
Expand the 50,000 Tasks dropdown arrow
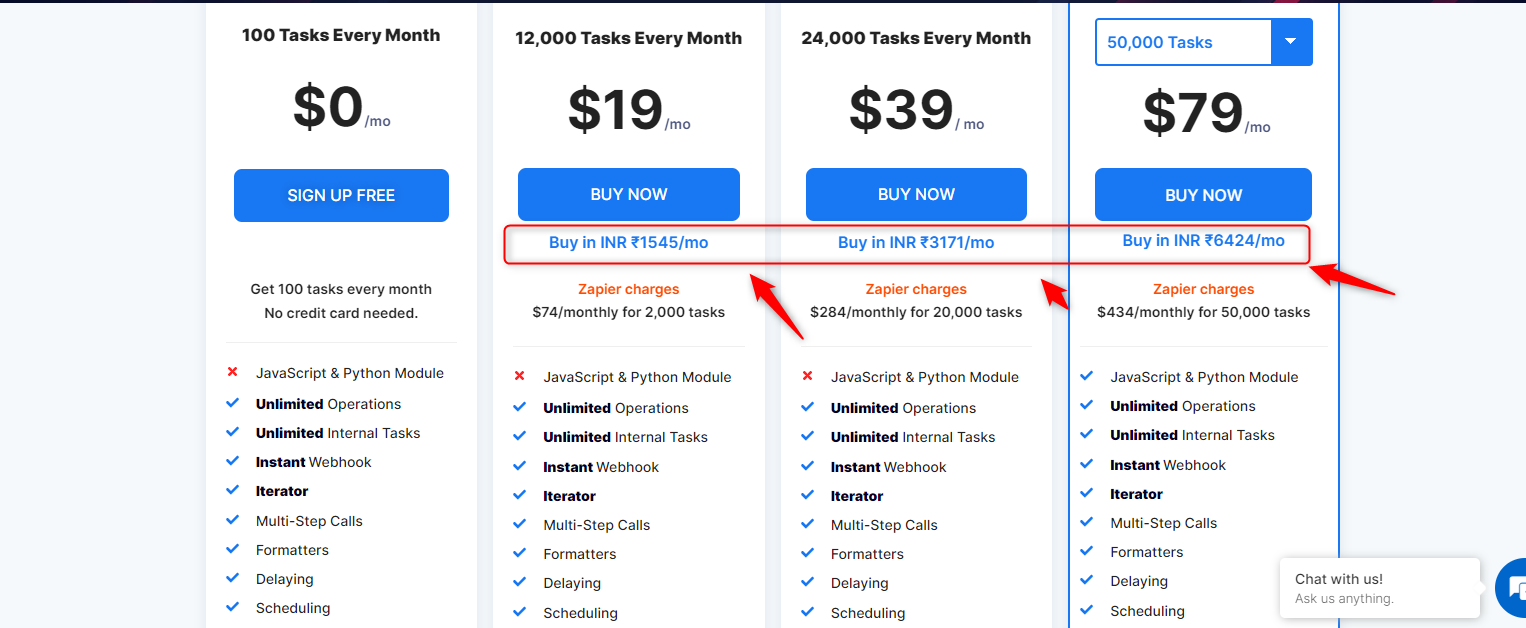(x=1291, y=42)
